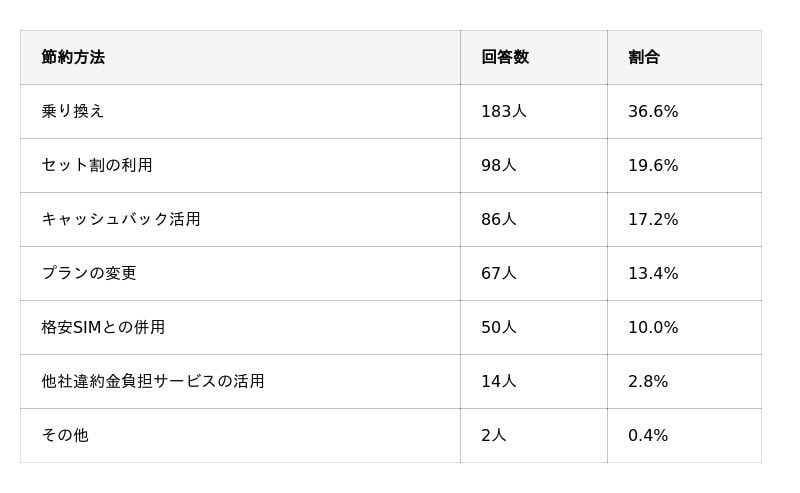This screenshot has width=800, height=493.
Task: Select the 19.6% percentage cell
Action: click(653, 165)
